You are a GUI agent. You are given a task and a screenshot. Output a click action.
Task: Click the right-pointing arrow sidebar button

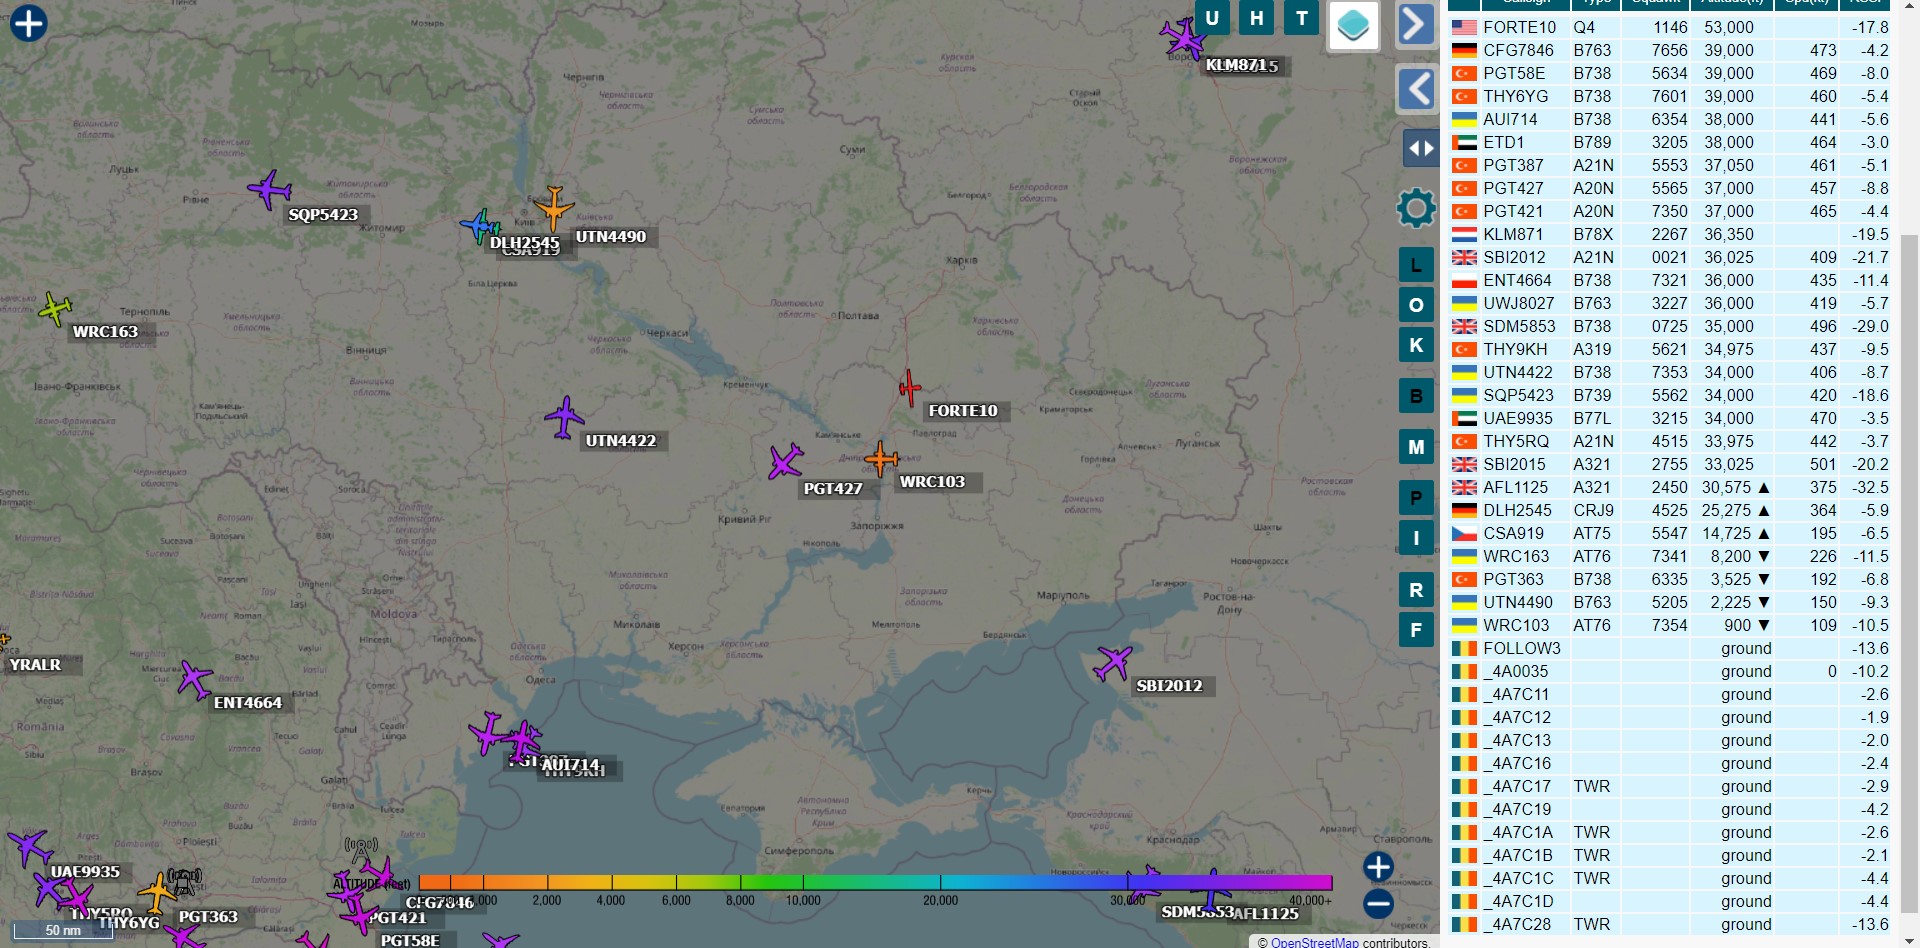pos(1416,24)
